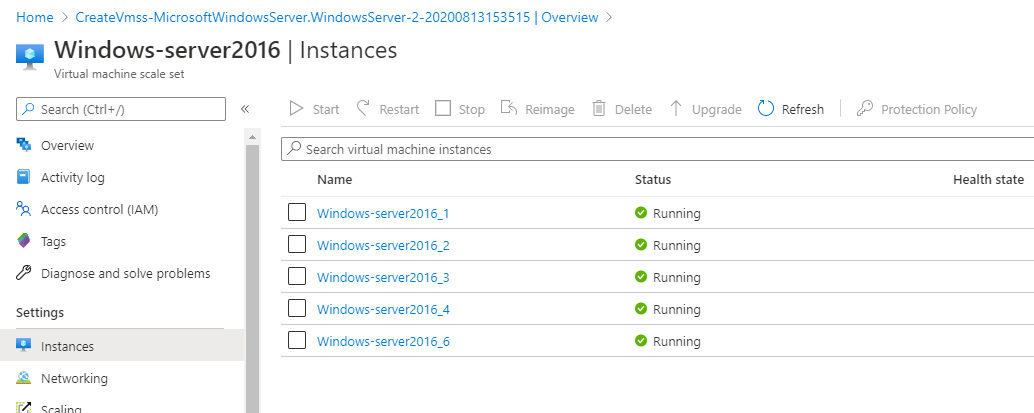Click Running status icon for Windows-server2016_3
Image resolution: width=1034 pixels, height=413 pixels.
[x=641, y=276]
